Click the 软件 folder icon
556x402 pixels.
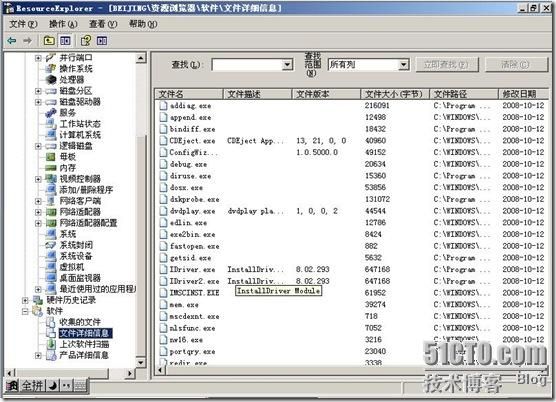[38, 311]
